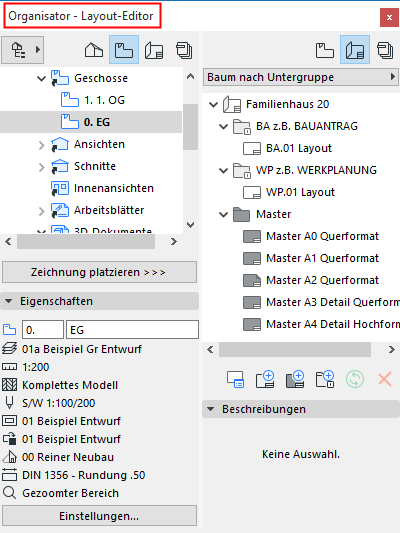The width and height of the screenshot is (400, 533).
Task: Switch left pane to View Map
Action: click(124, 50)
